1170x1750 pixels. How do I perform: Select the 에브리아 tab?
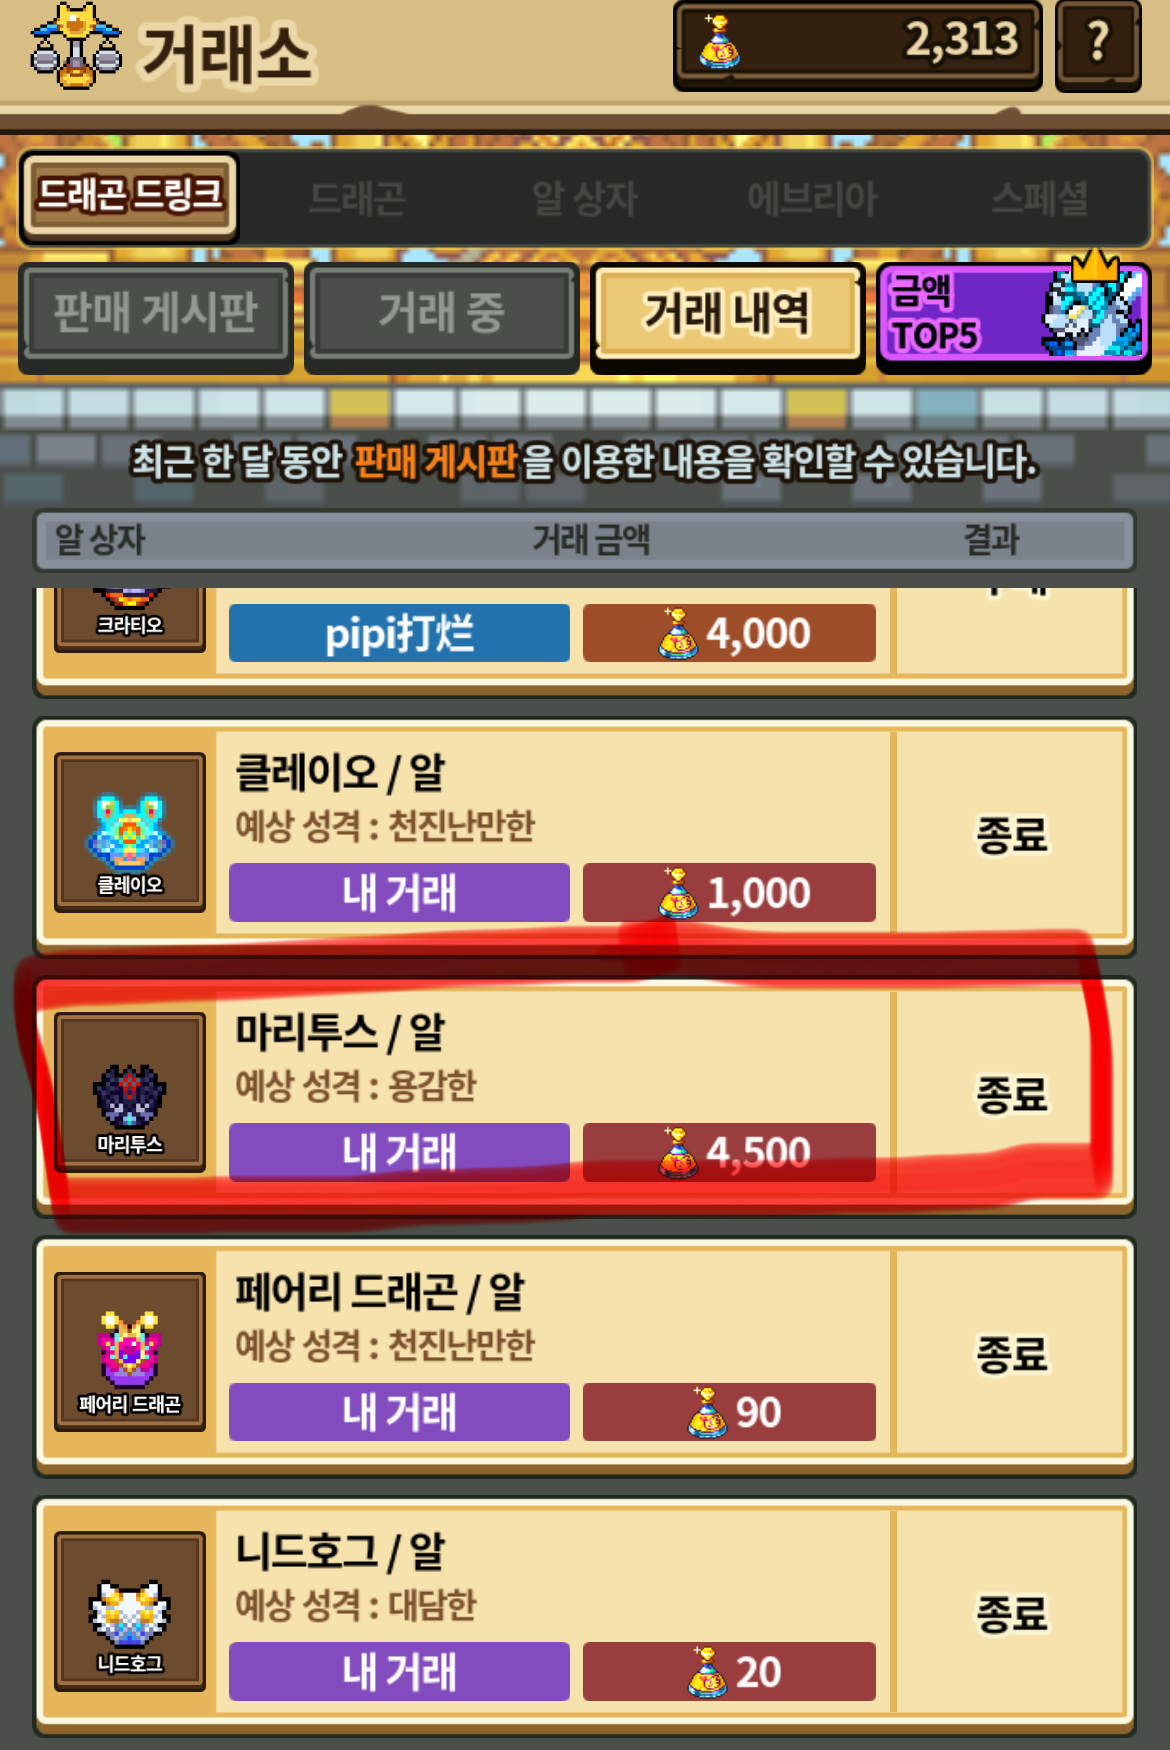tap(812, 198)
